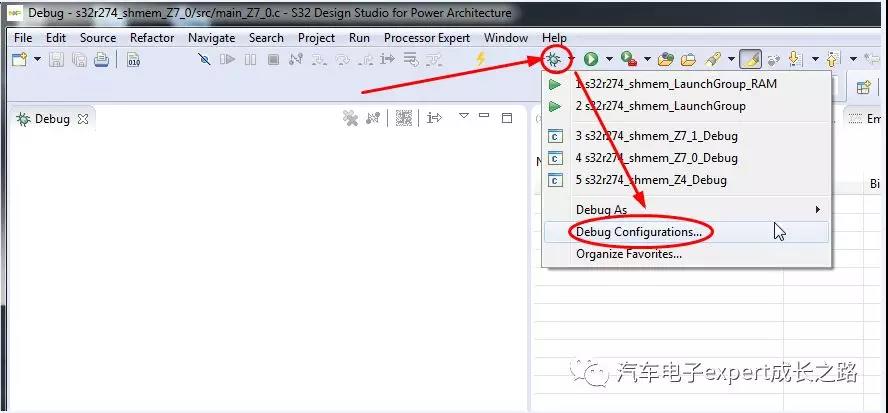
Task: Click the Debug bug icon in the toolbar
Action: pos(554,59)
